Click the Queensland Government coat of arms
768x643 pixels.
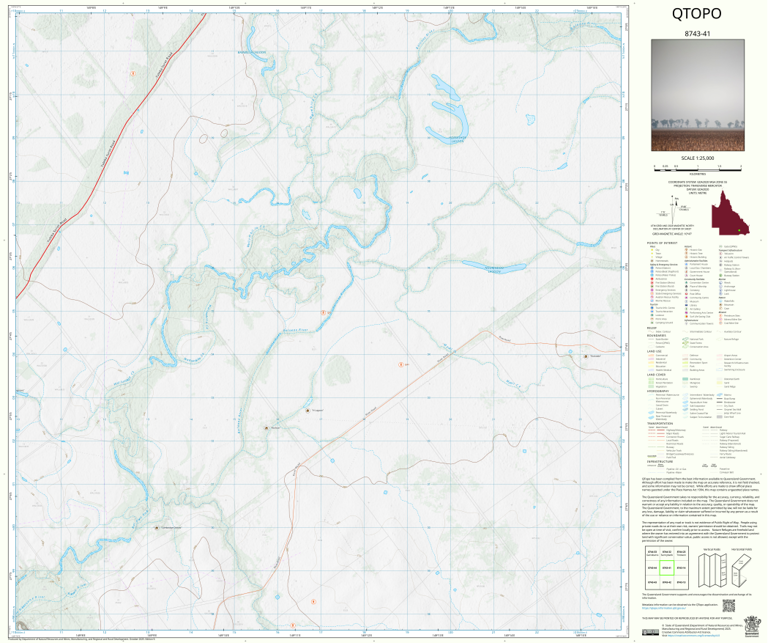[750, 626]
